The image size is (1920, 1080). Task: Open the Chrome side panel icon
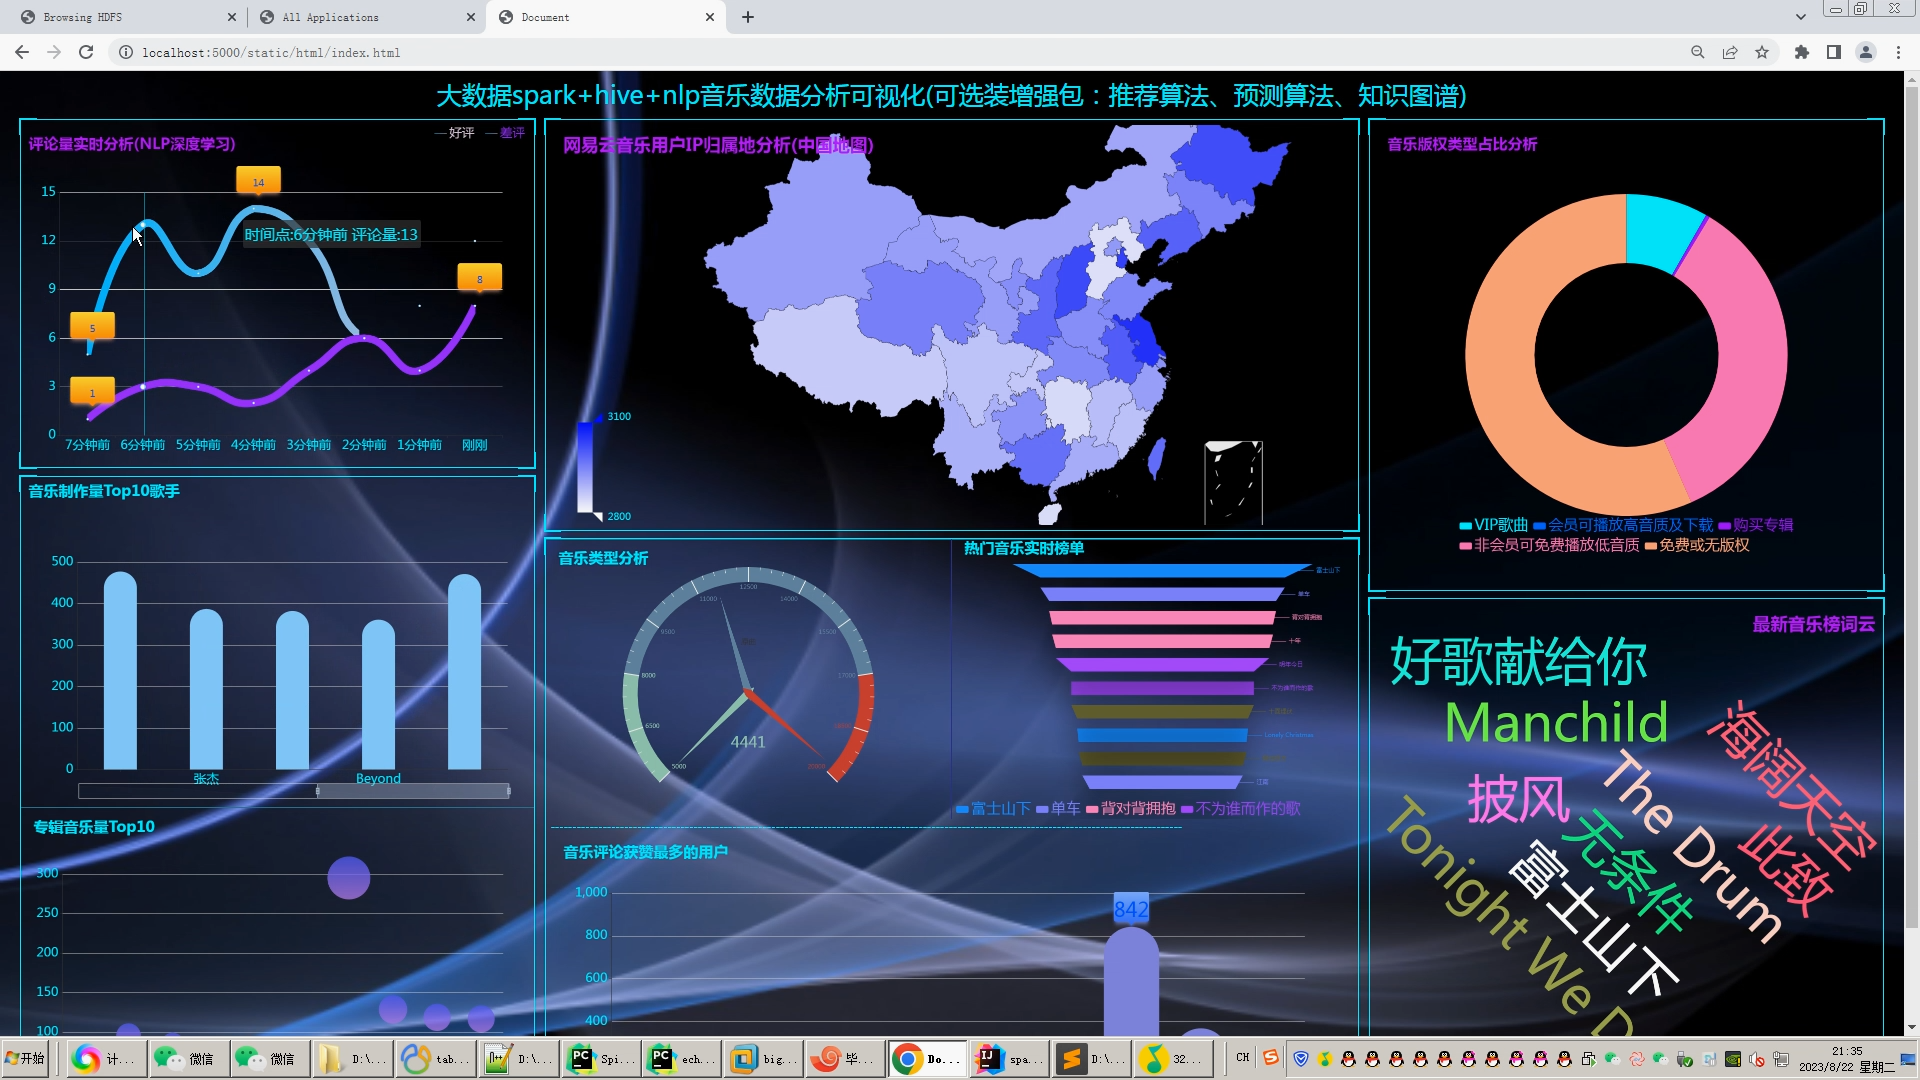click(1834, 53)
